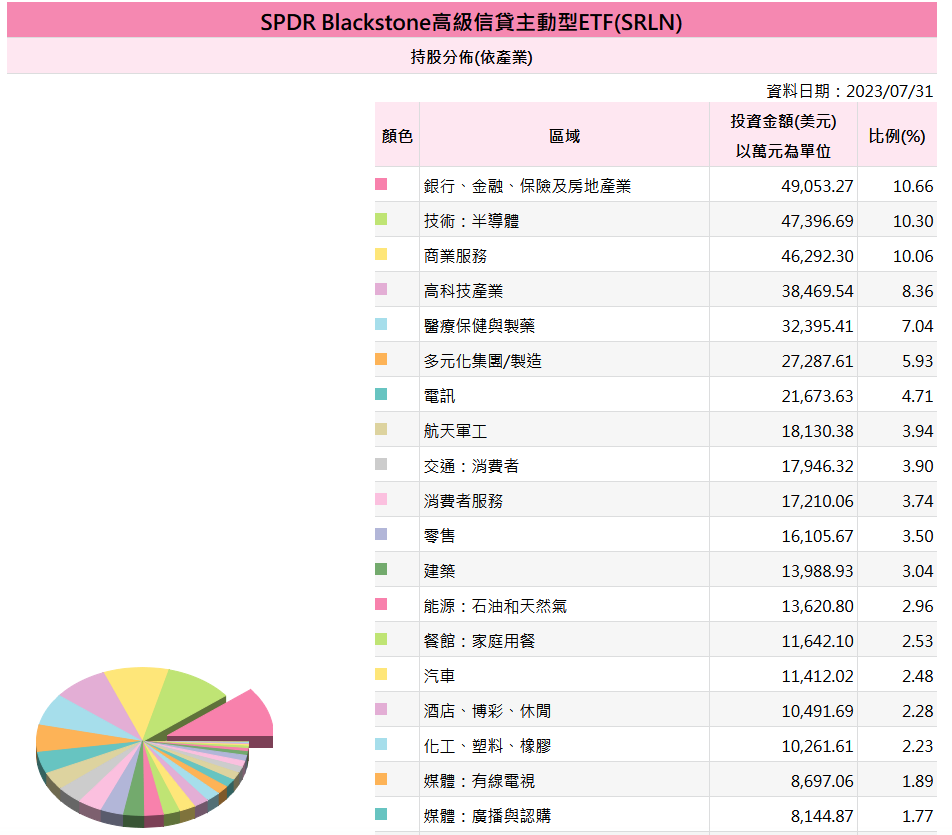The image size is (952, 835).
Task: Click the 區域 column header
Action: [564, 136]
